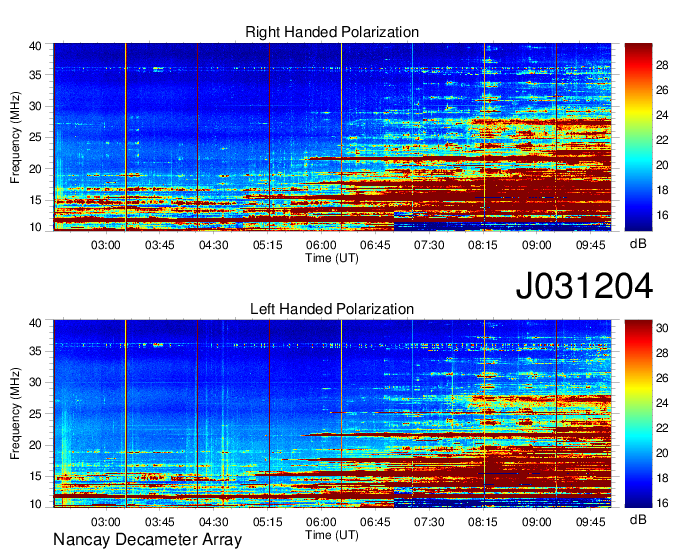Click the "35" frequency tick of Right Handed plot
This screenshot has height=552, width=680.
(x=36, y=75)
